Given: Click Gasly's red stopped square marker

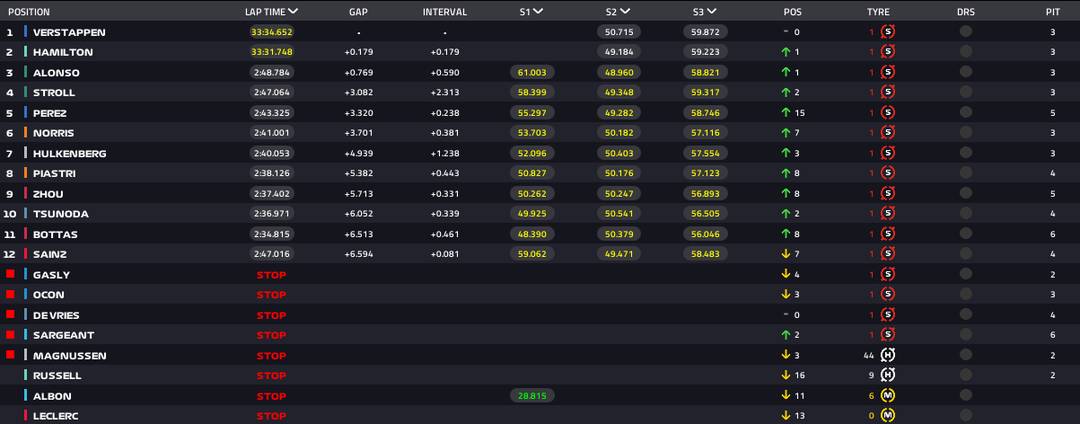Looking at the screenshot, I should pos(10,274).
